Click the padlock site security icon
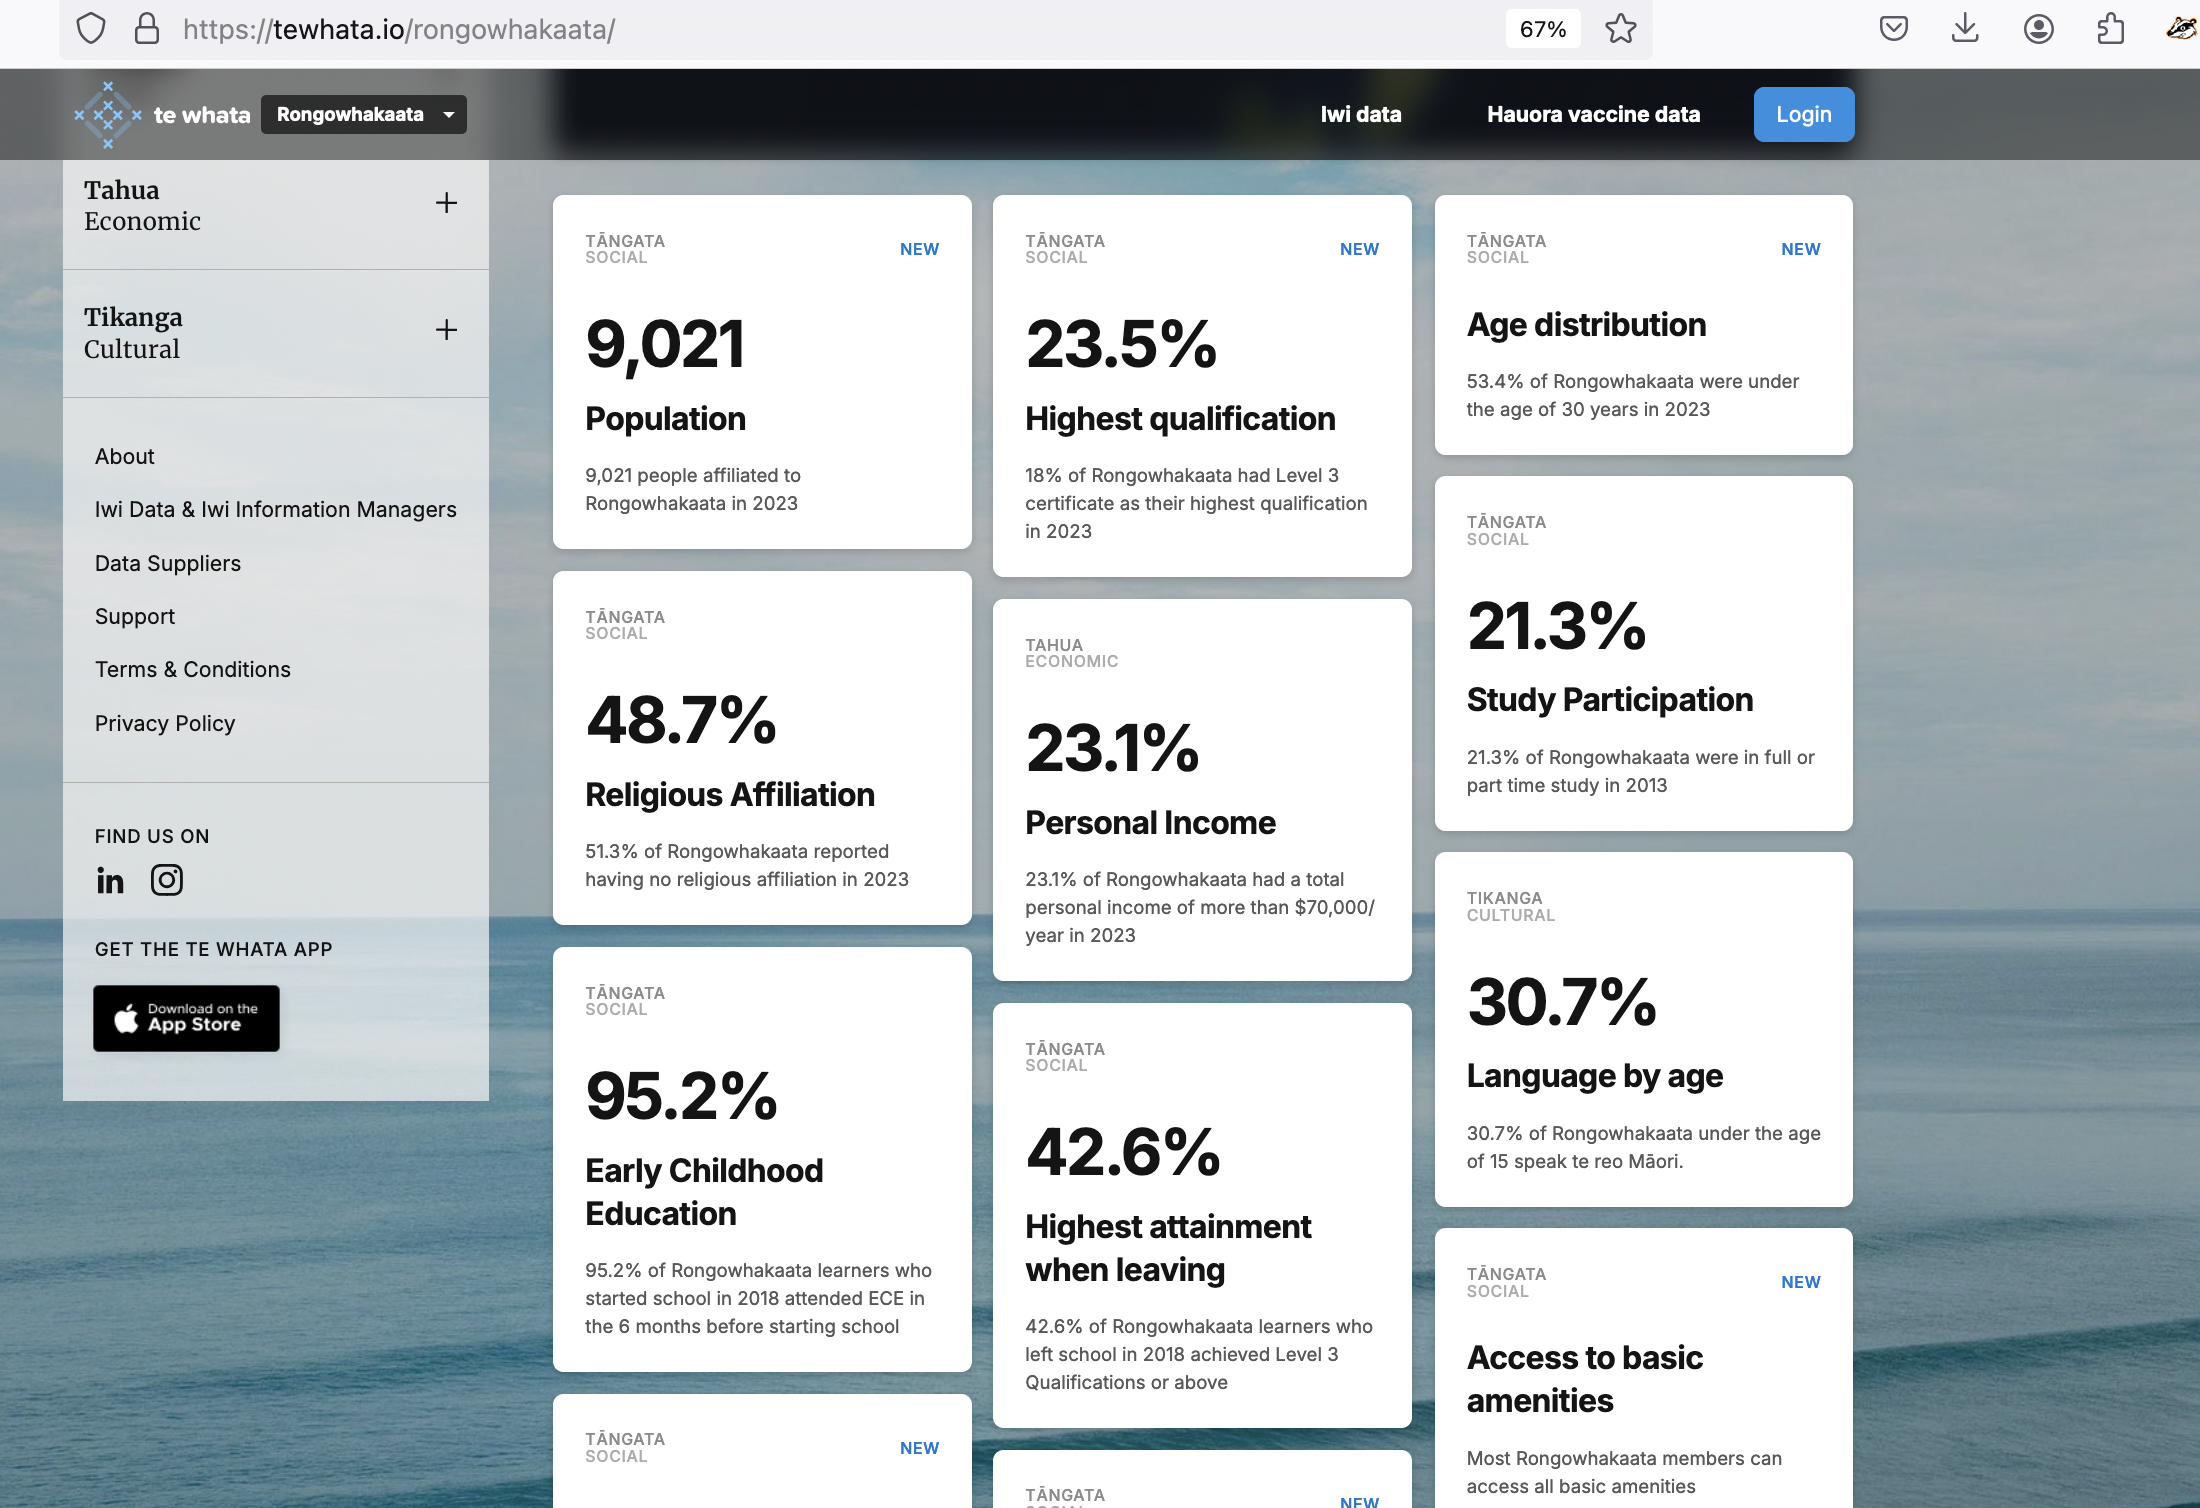Screen dimensions: 2200x1508 [147, 29]
